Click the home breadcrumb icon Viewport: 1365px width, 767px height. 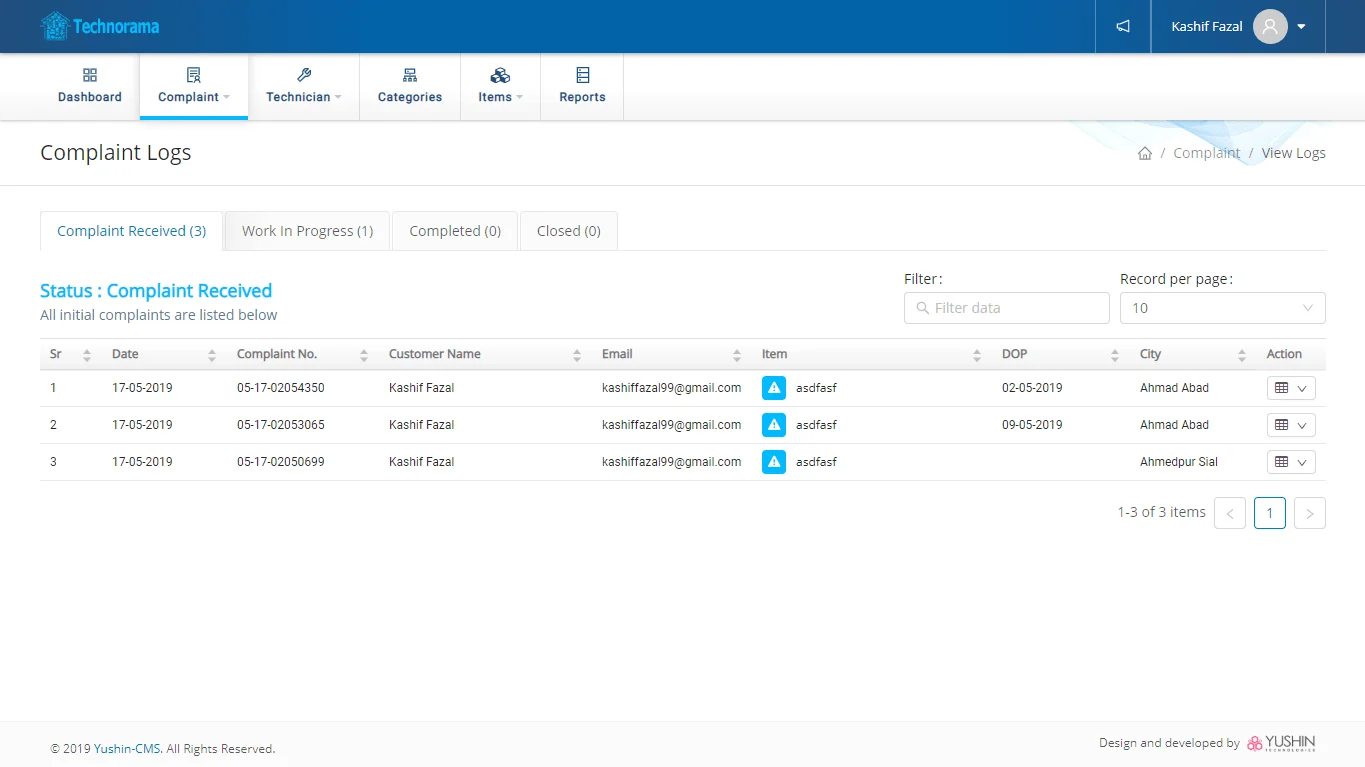pyautogui.click(x=1145, y=153)
